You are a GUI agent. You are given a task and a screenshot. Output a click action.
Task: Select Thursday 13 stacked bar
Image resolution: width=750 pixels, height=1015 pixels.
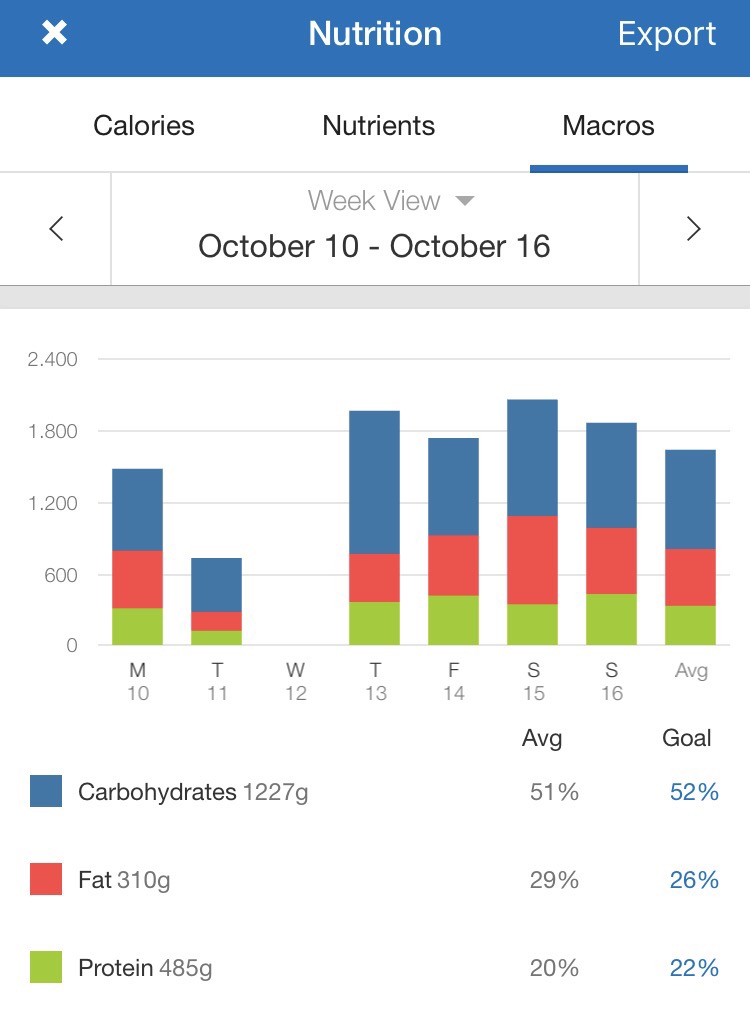tap(374, 527)
